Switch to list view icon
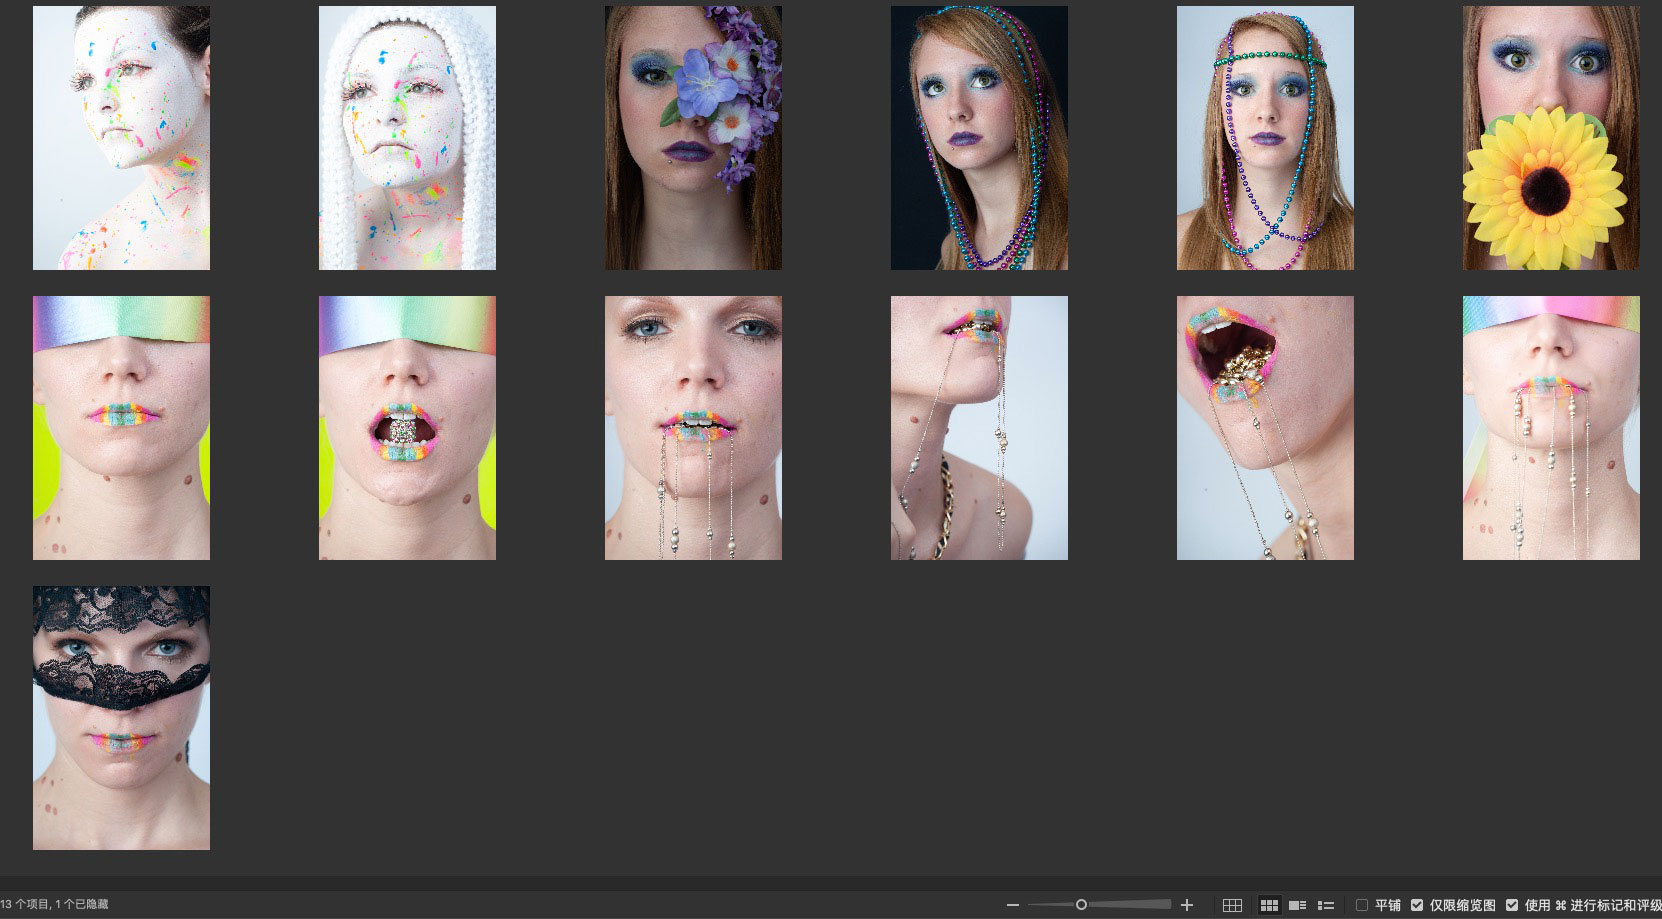Viewport: 1662px width, 919px height. pos(1326,905)
